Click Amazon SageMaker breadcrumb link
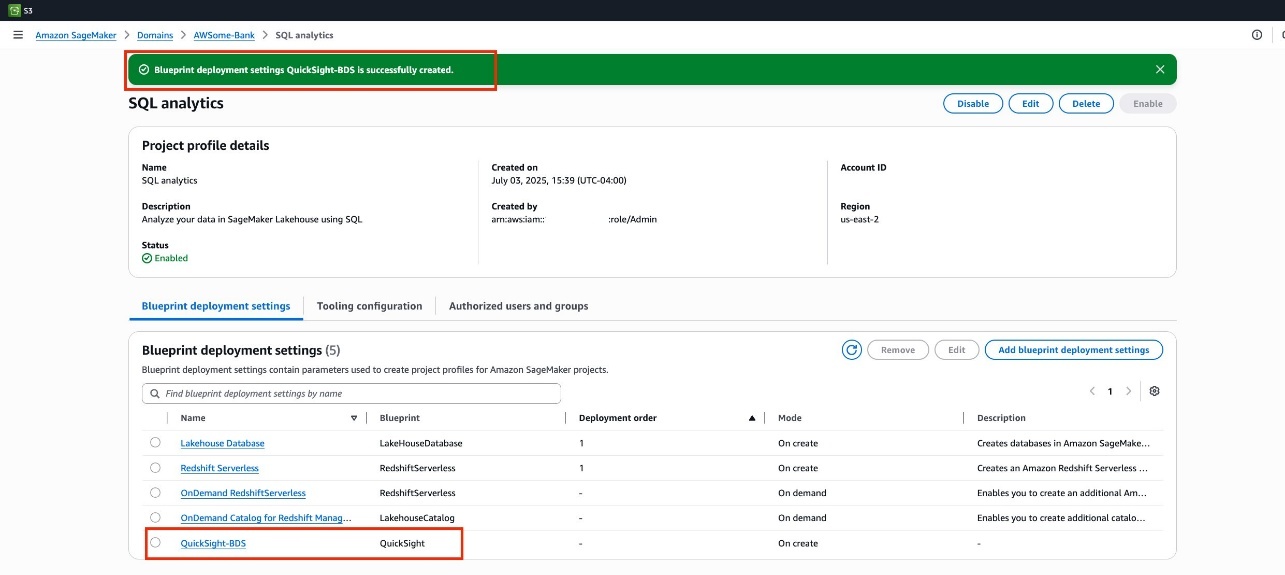 coord(76,35)
